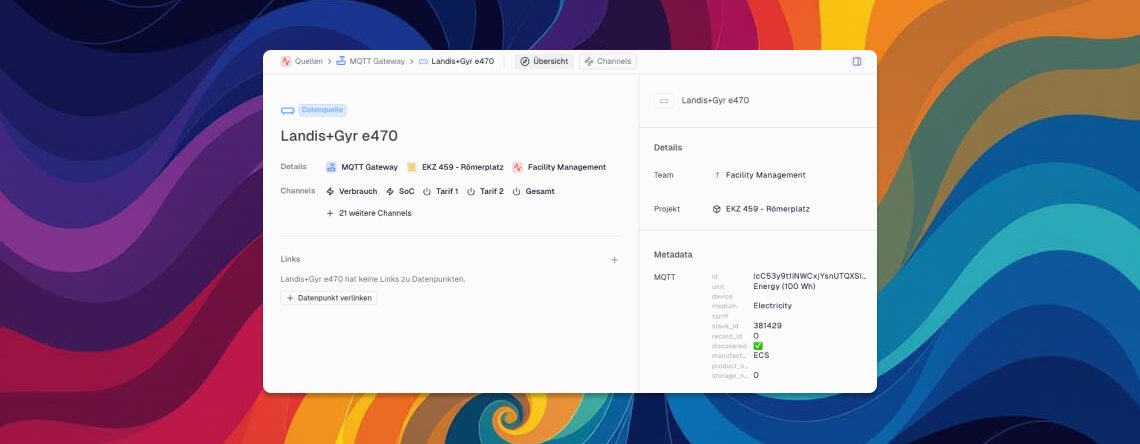Click the yellow project icon beside EKZ 459
This screenshot has width=1140, height=444.
point(412,167)
